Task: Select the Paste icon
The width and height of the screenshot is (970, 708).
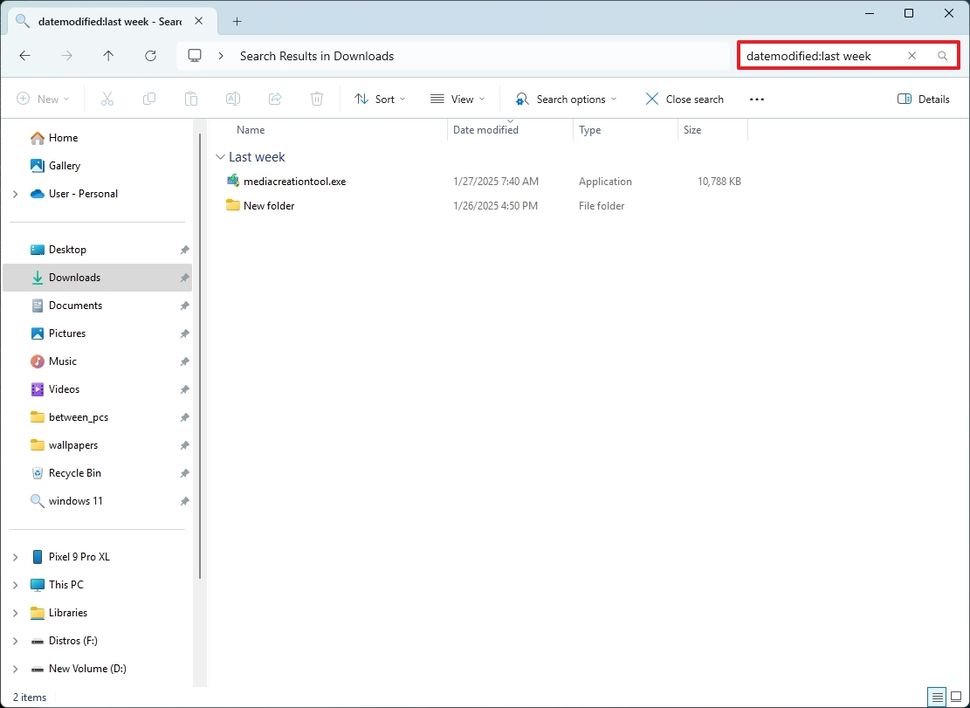Action: pyautogui.click(x=190, y=98)
